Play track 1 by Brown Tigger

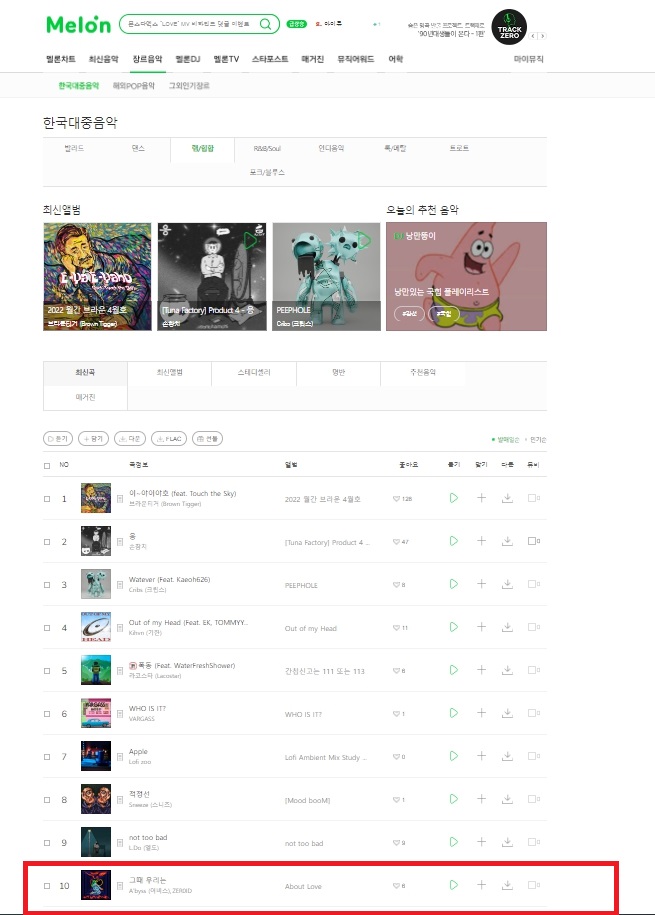[454, 498]
